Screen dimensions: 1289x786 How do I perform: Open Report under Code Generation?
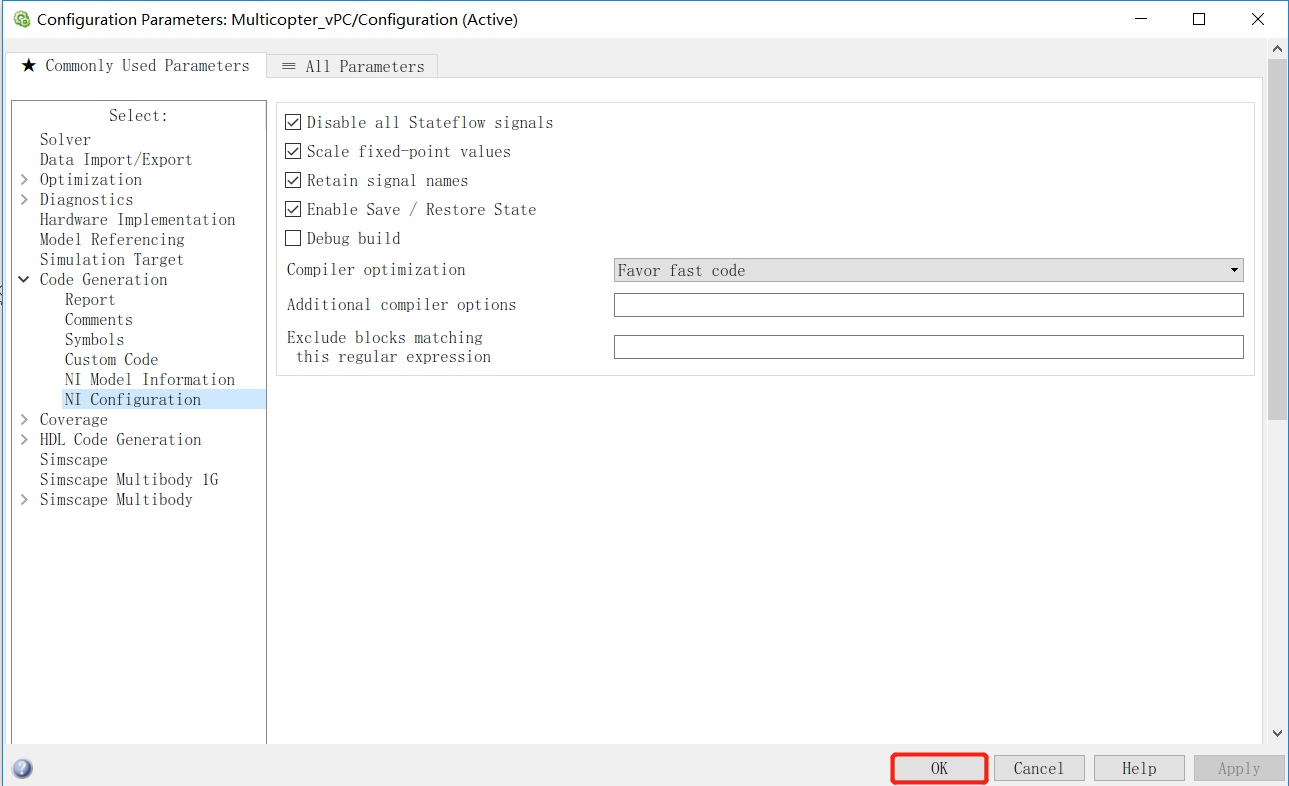point(90,300)
